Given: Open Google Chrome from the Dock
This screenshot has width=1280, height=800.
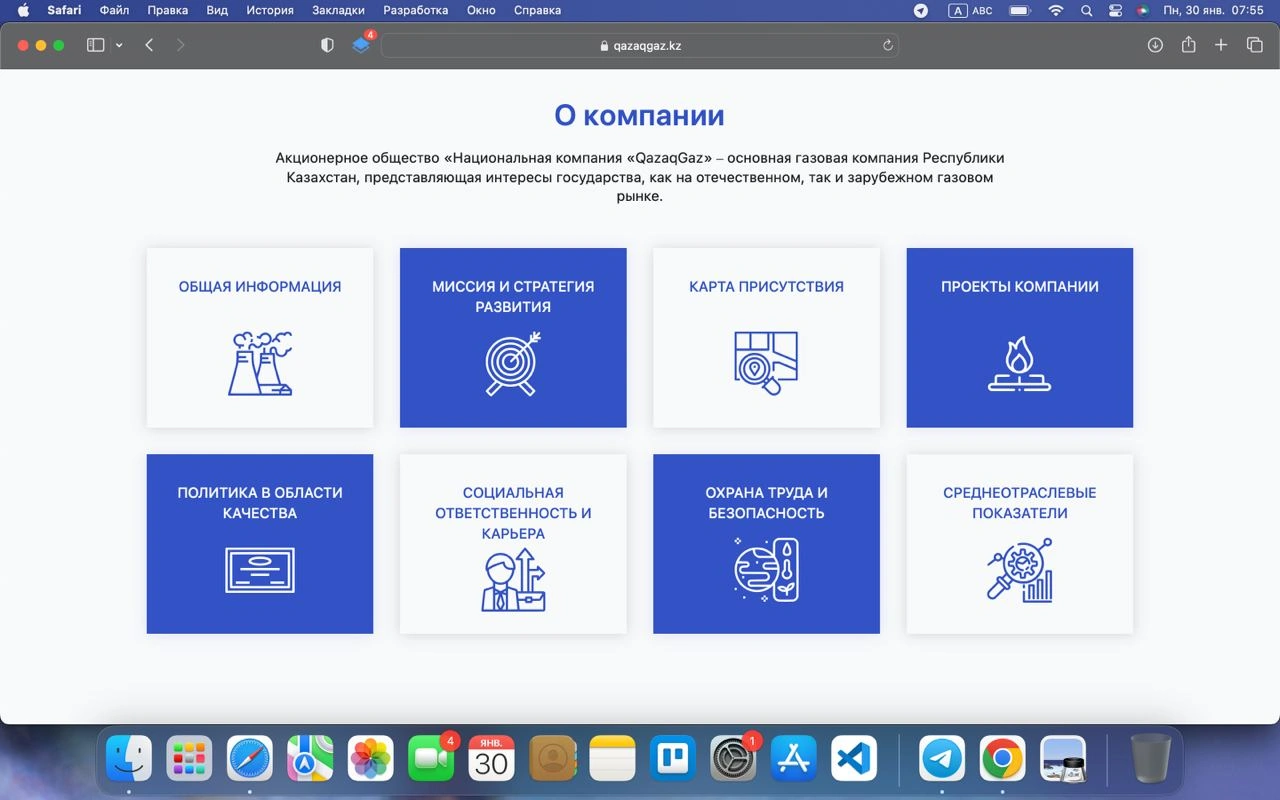Looking at the screenshot, I should [1002, 759].
